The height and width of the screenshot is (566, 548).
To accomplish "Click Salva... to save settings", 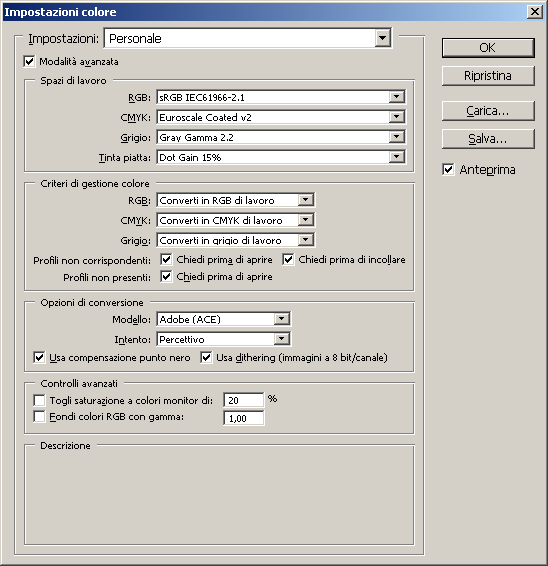I will (x=488, y=139).
